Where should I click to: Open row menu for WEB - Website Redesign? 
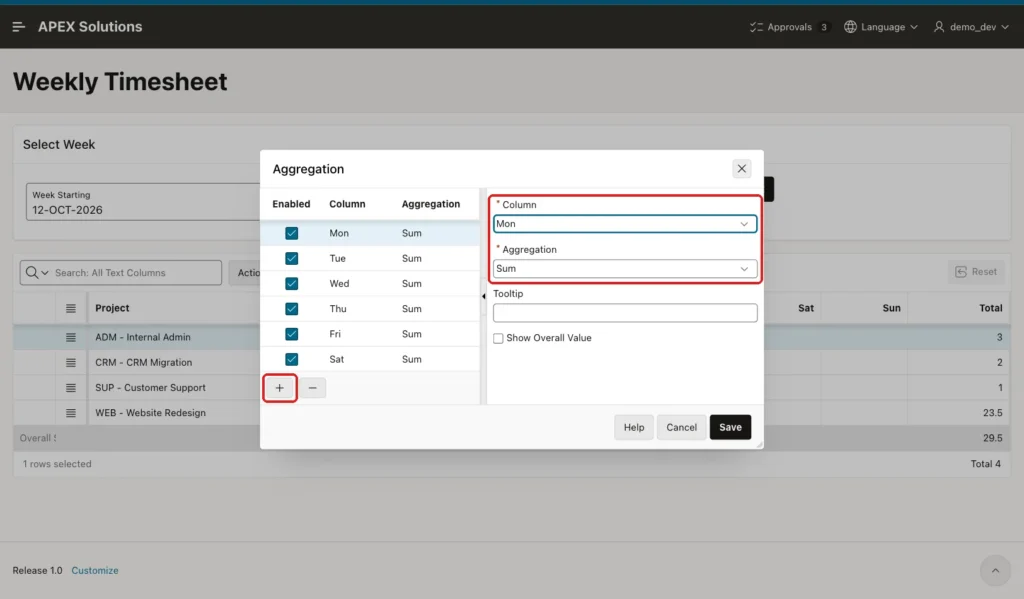point(71,413)
